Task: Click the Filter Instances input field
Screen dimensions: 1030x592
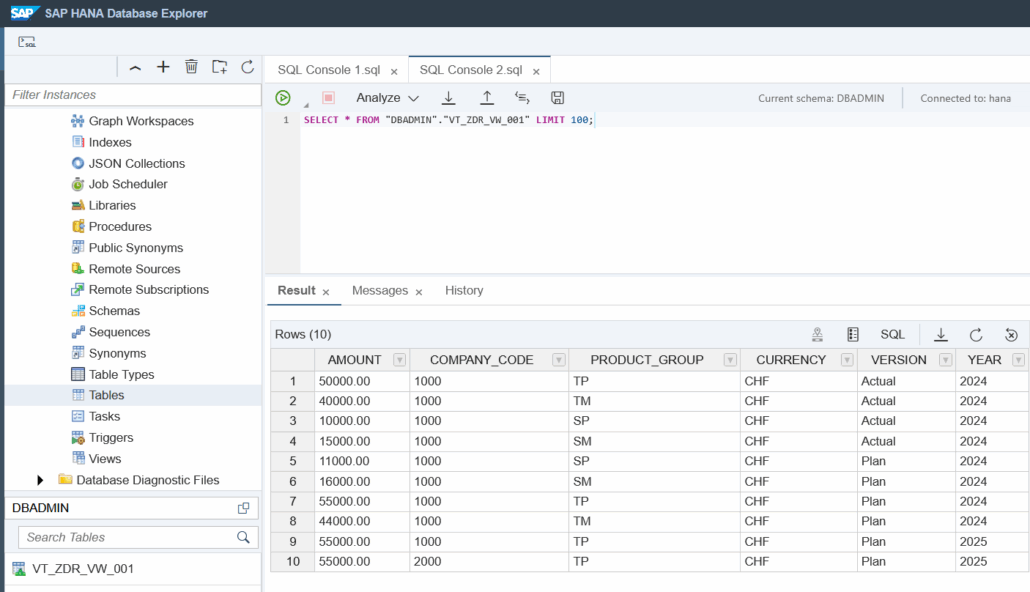Action: pos(133,95)
